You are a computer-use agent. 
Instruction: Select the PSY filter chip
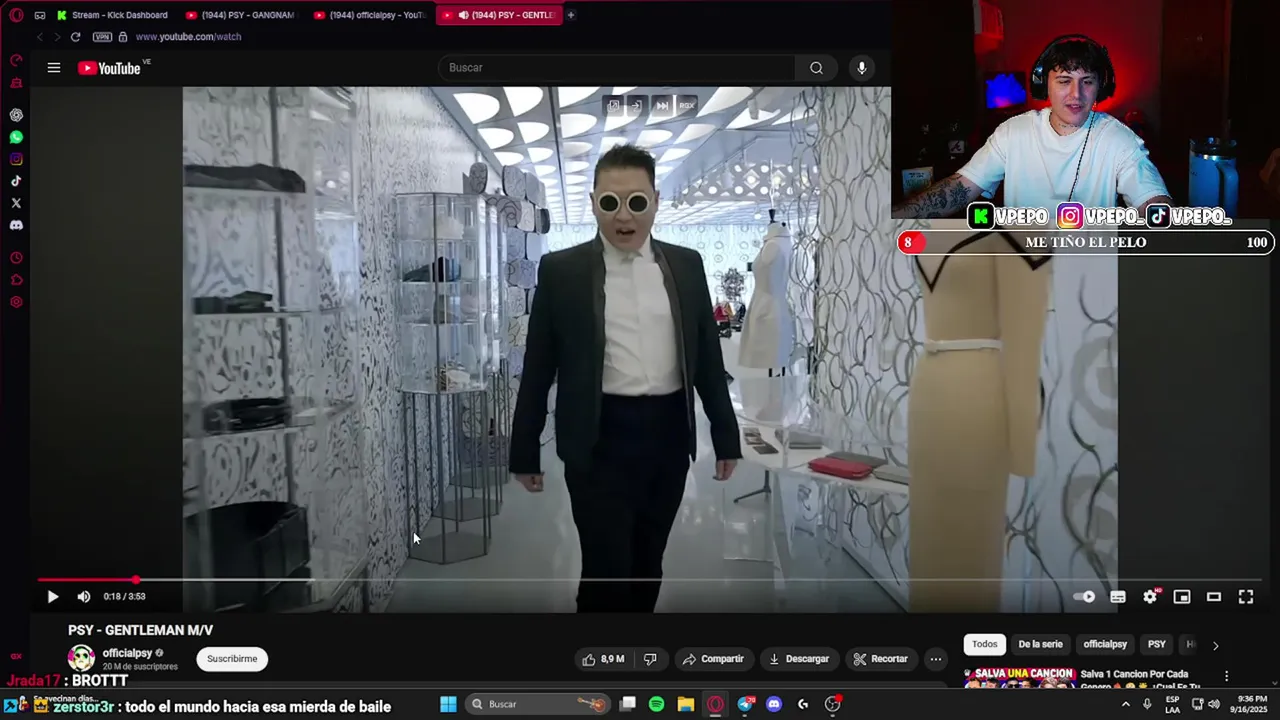click(1157, 645)
